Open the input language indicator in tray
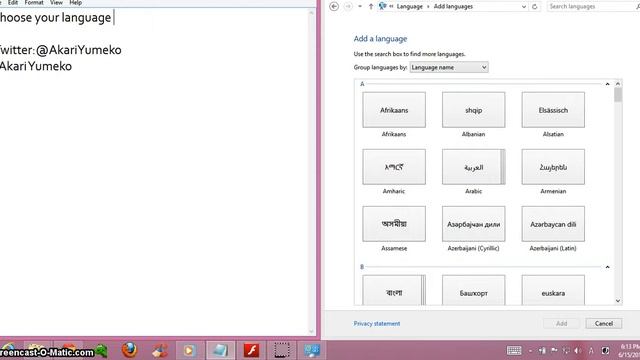The height and width of the screenshot is (360, 640). [591, 351]
